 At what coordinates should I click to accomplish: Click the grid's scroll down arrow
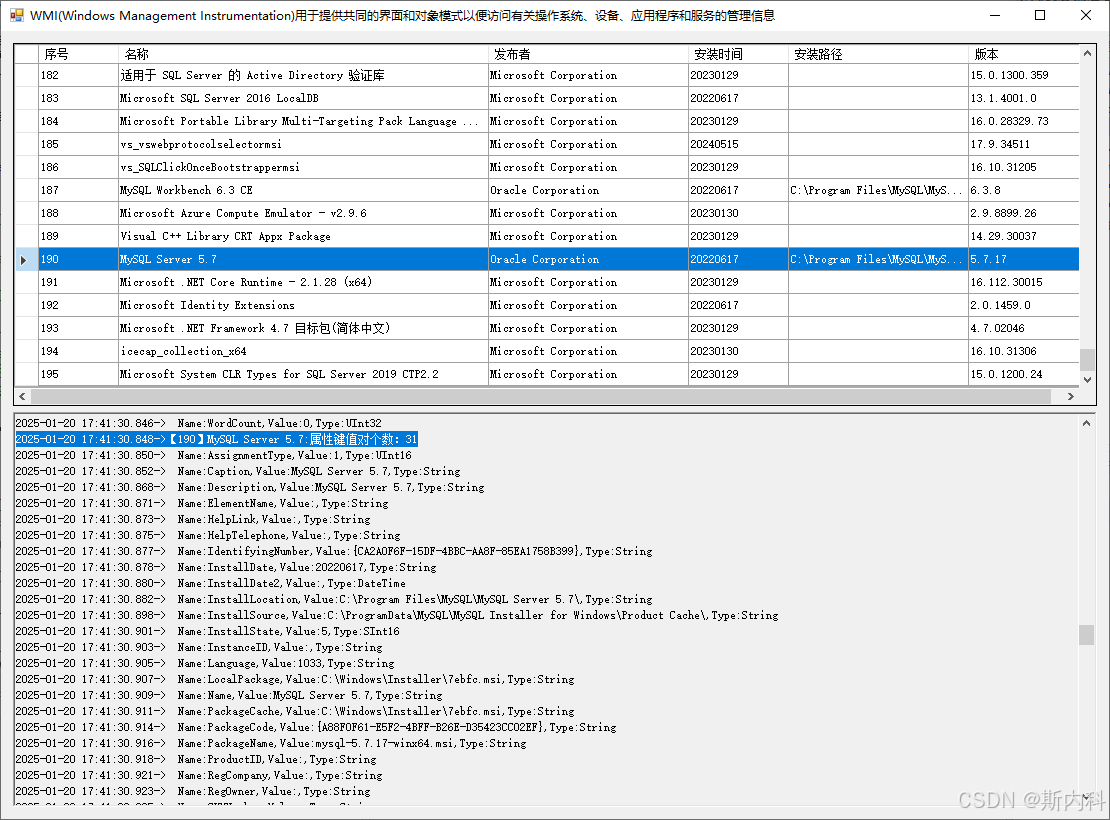[1087, 380]
